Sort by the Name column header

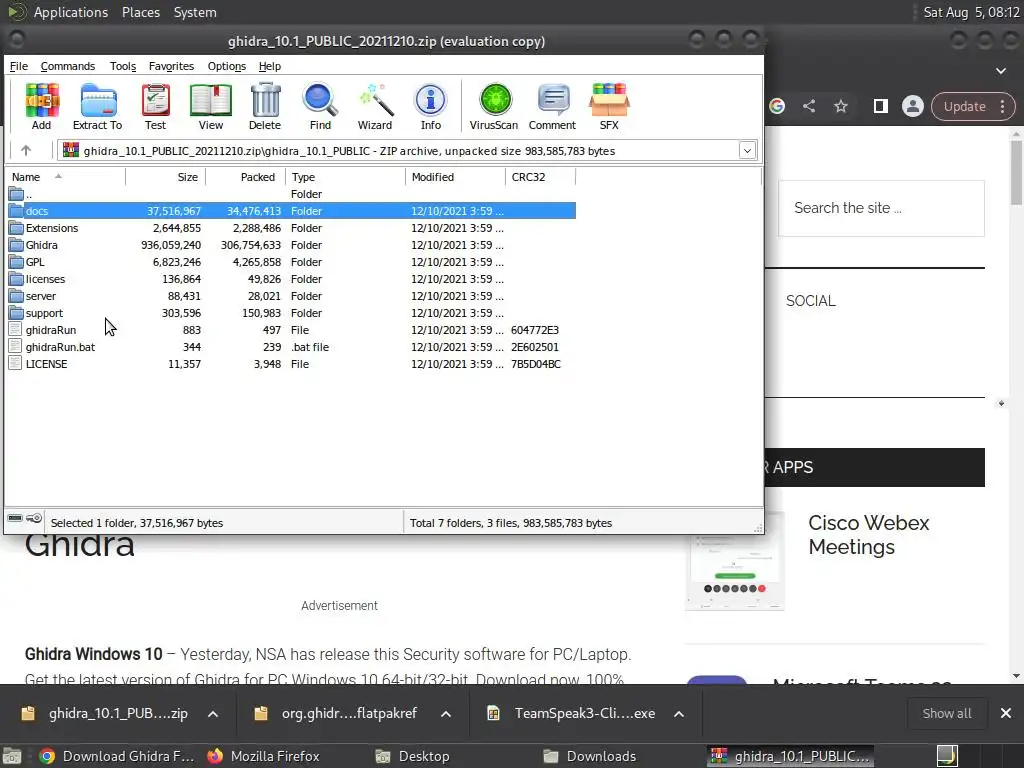[65, 177]
